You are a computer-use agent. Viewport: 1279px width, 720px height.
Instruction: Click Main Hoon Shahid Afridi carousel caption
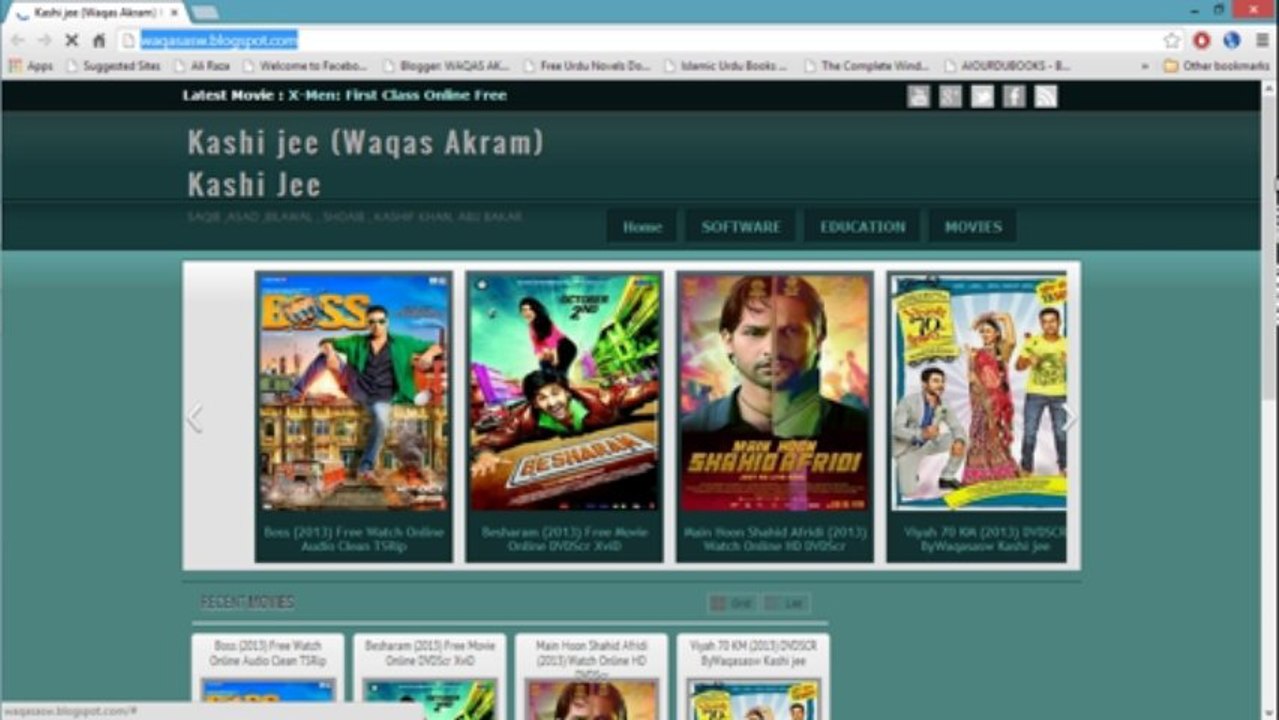point(775,539)
